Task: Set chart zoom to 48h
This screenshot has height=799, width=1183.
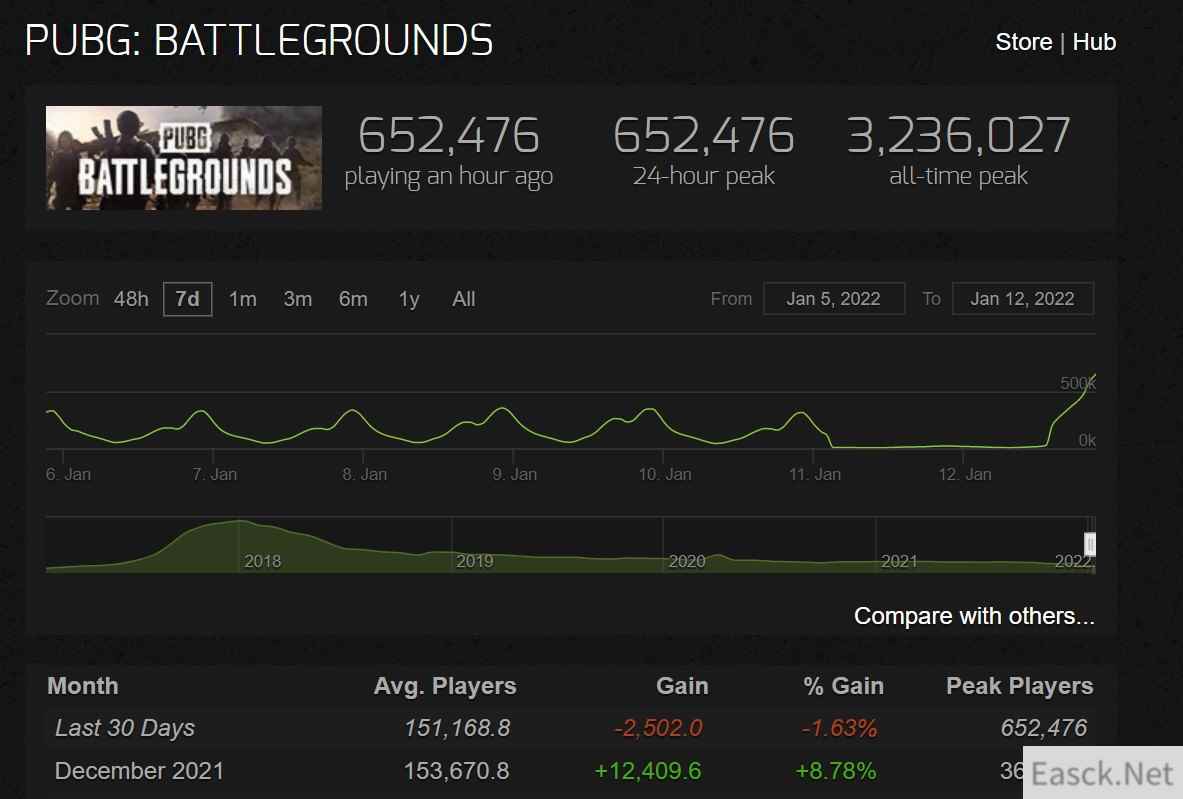Action: pos(131,299)
